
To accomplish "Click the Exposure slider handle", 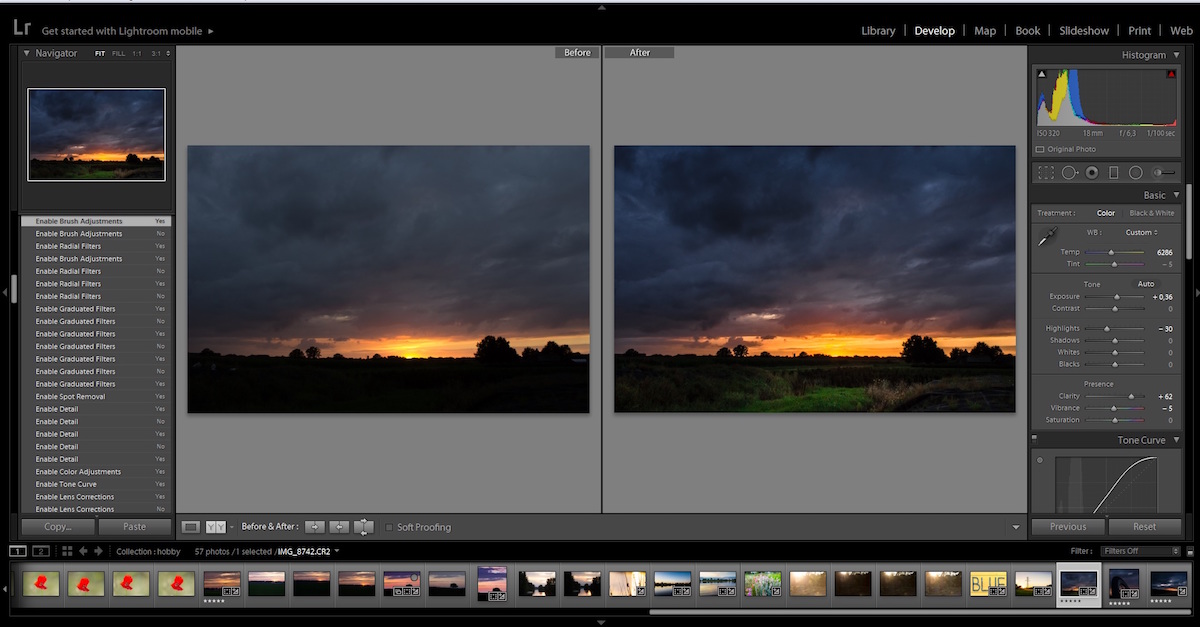I will tap(1117, 297).
